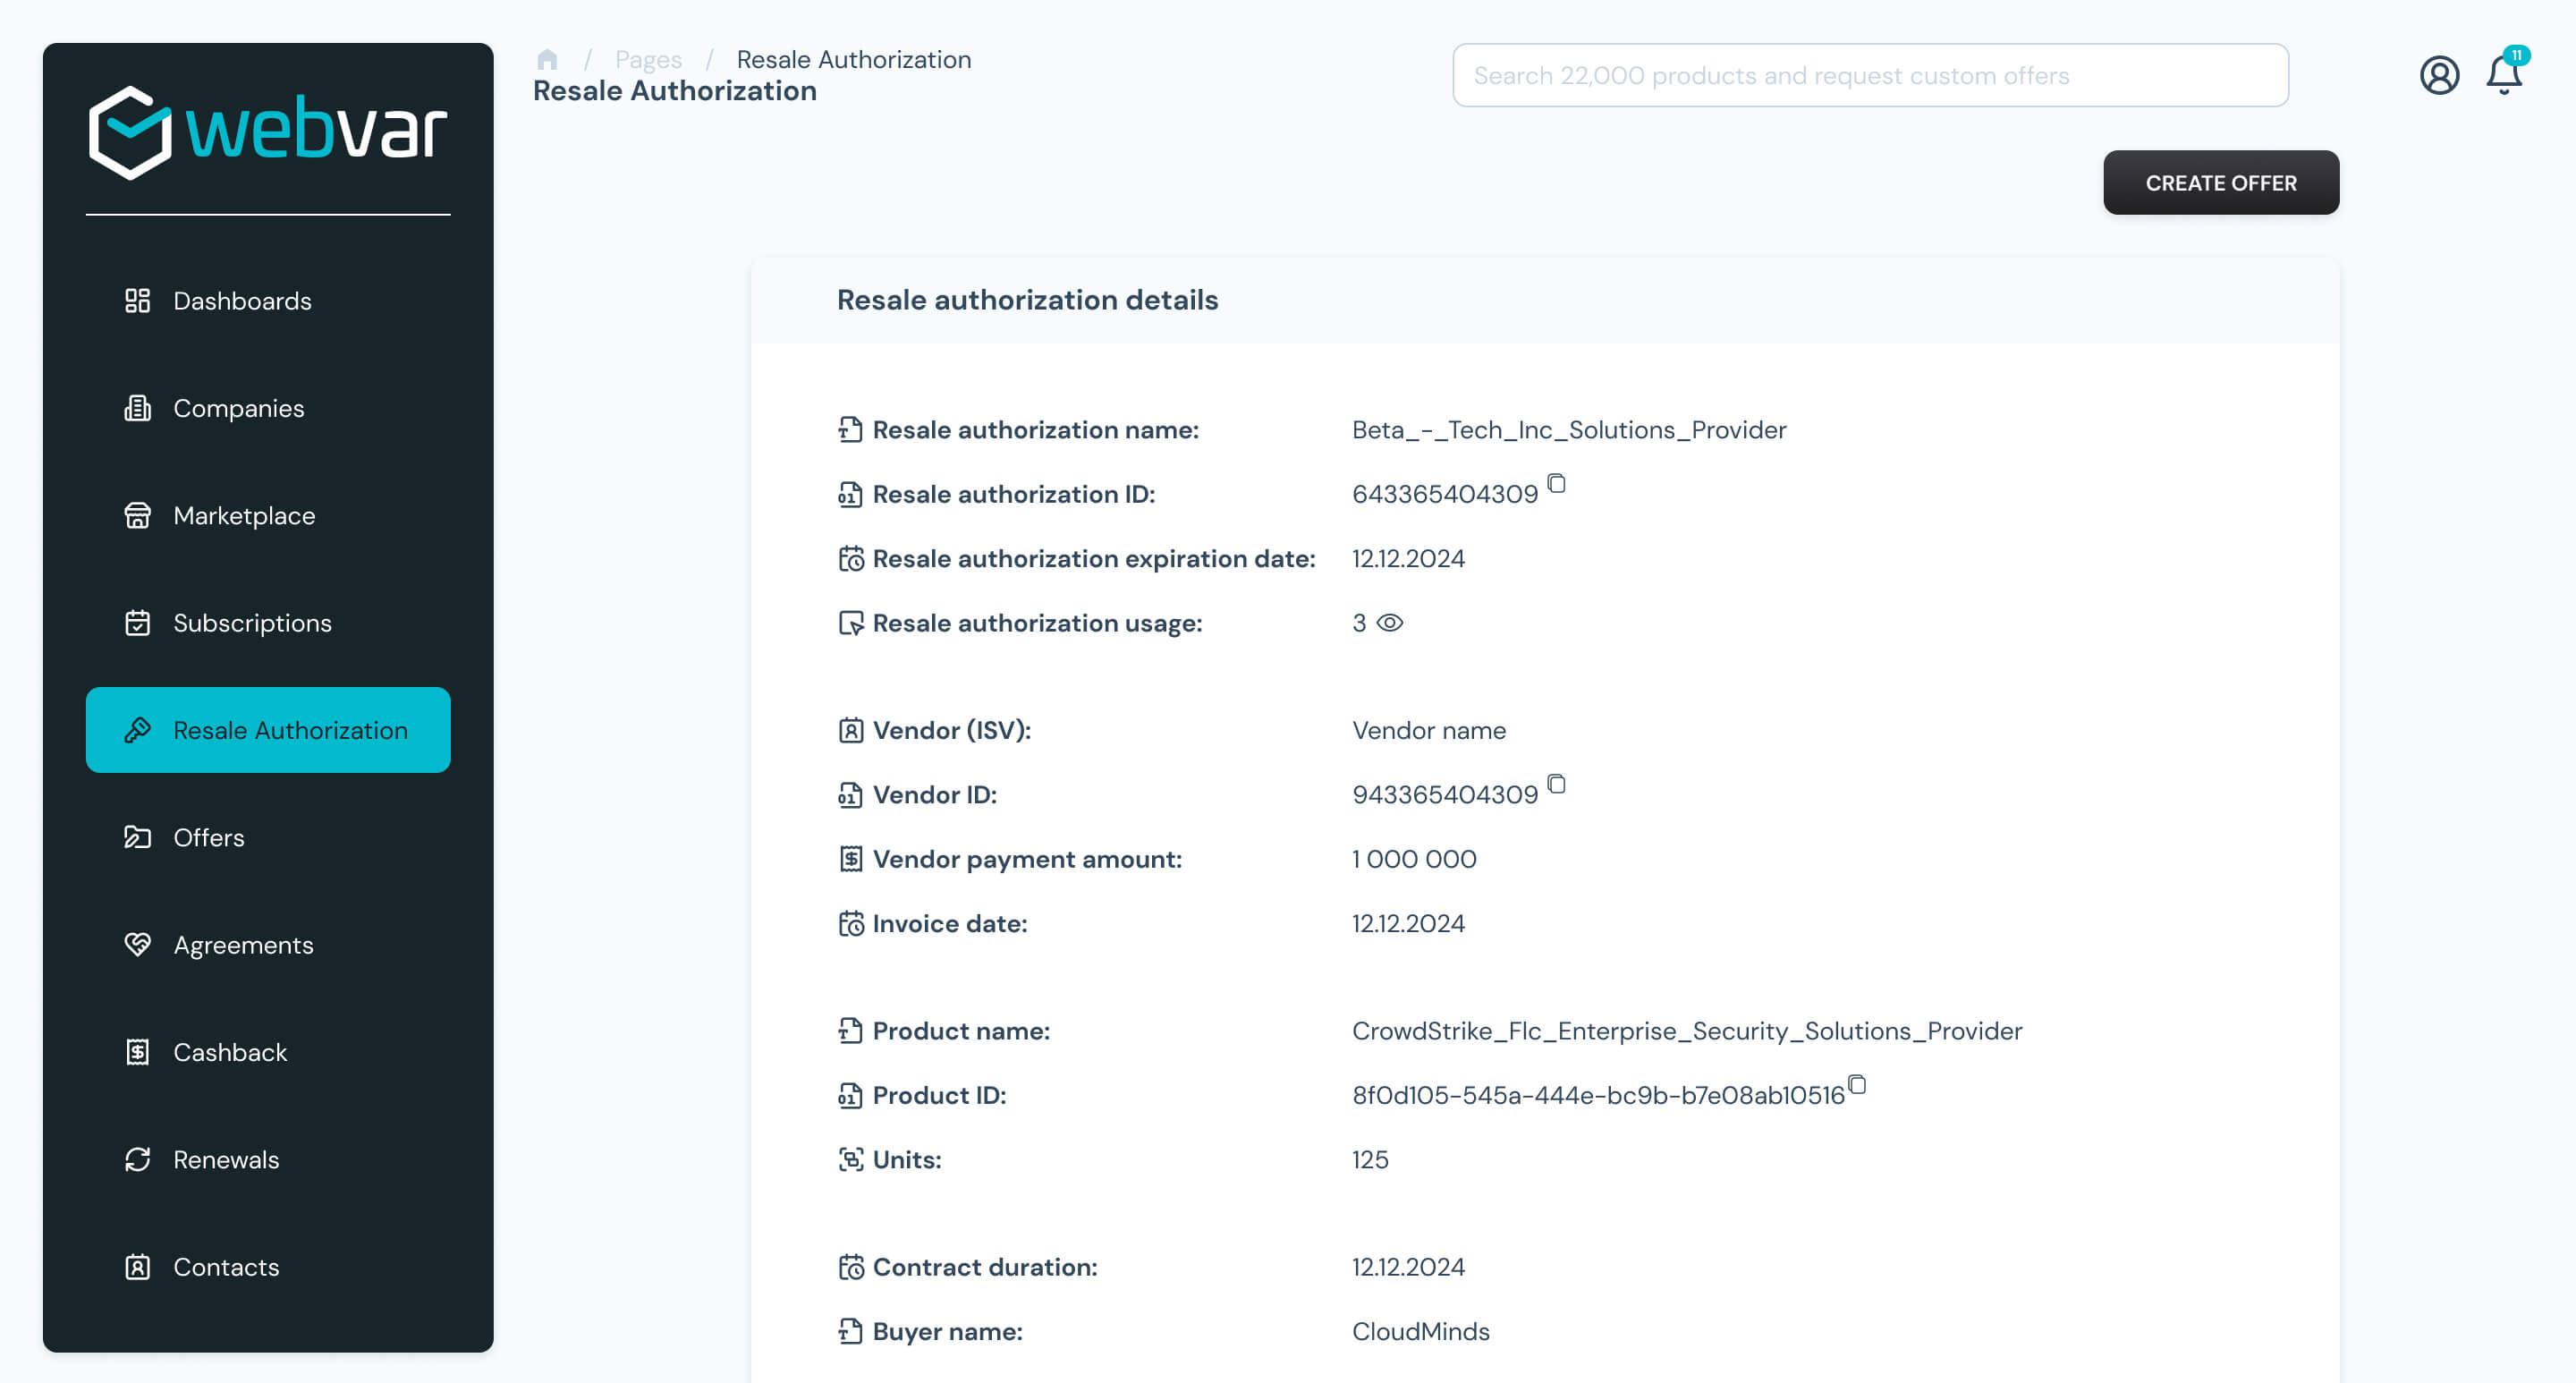View resale authorization usage eye icon
This screenshot has width=2576, height=1383.
click(1390, 623)
